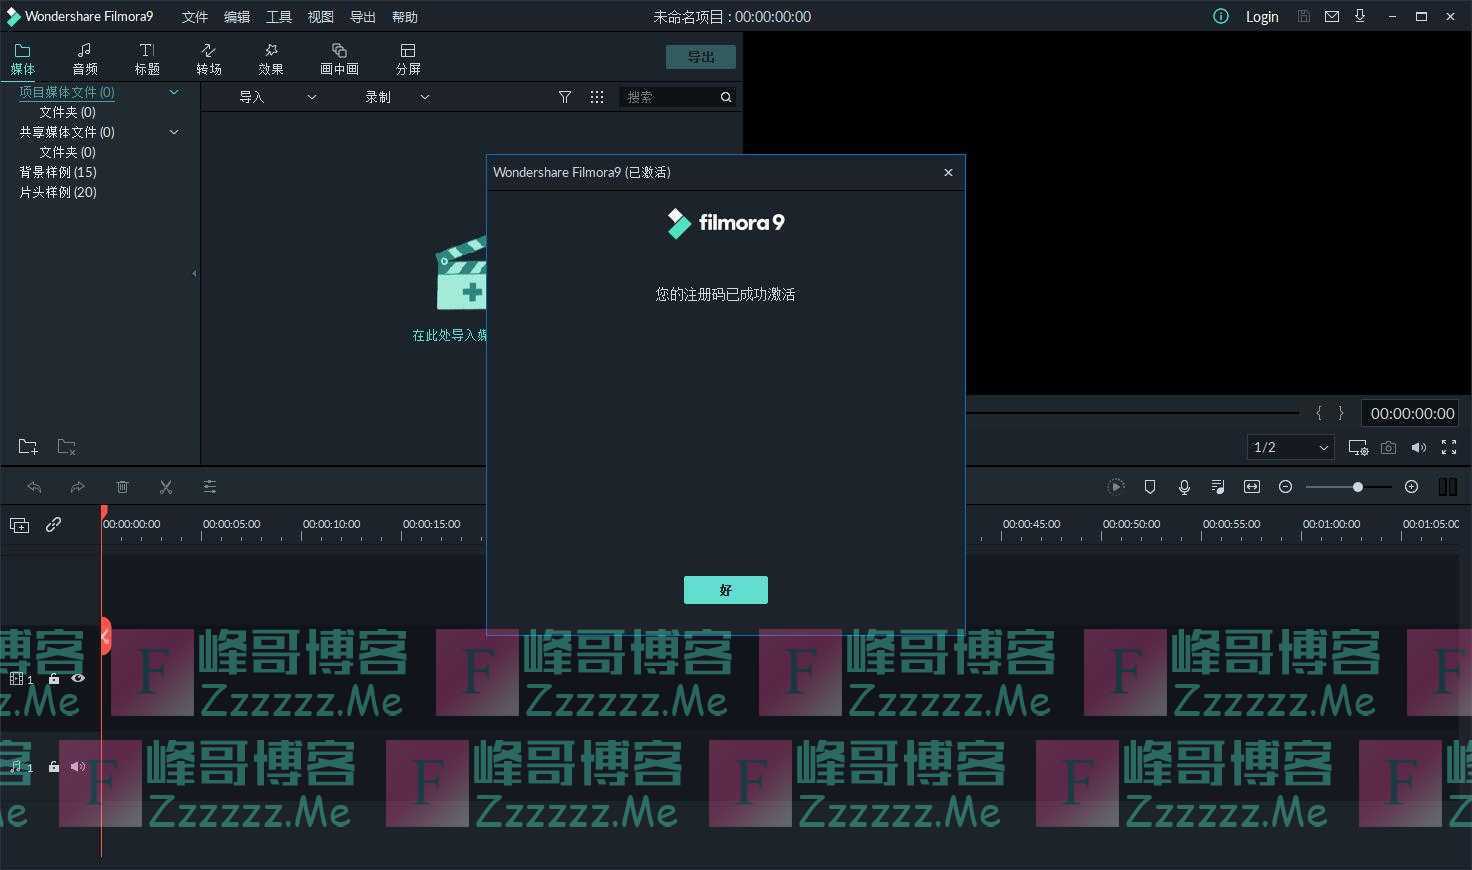This screenshot has width=1472, height=870.
Task: Open the 录制 record dropdown
Action: (x=397, y=97)
